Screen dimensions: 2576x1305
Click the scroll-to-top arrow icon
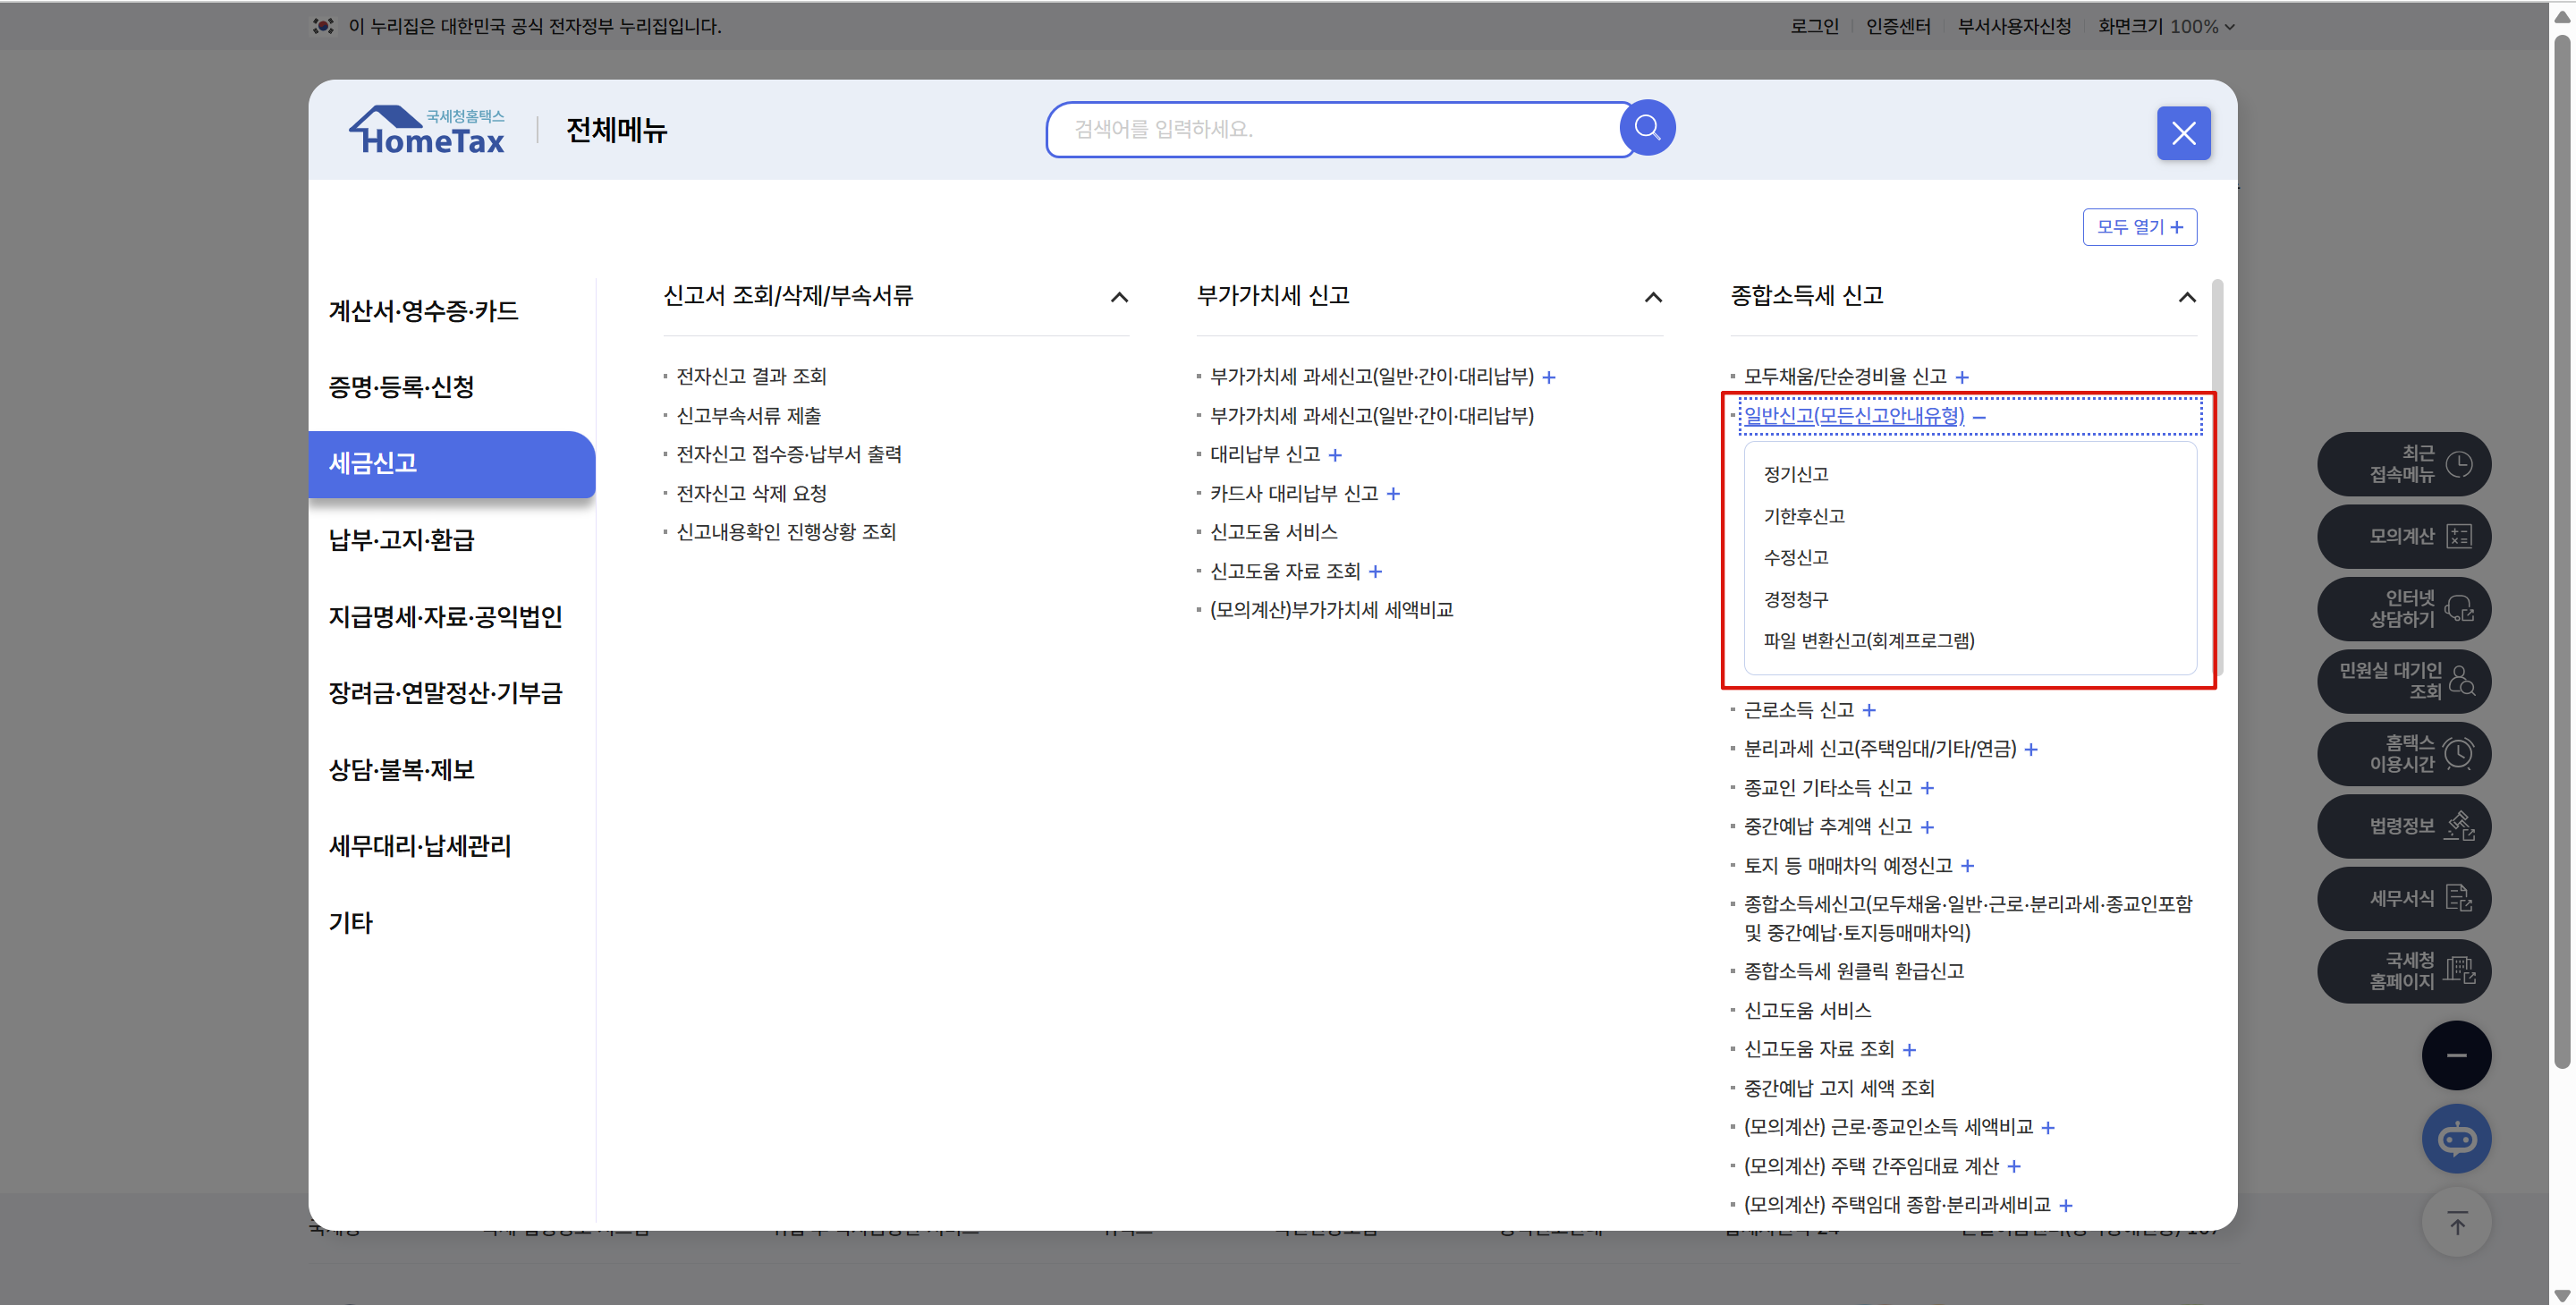click(x=2456, y=1222)
